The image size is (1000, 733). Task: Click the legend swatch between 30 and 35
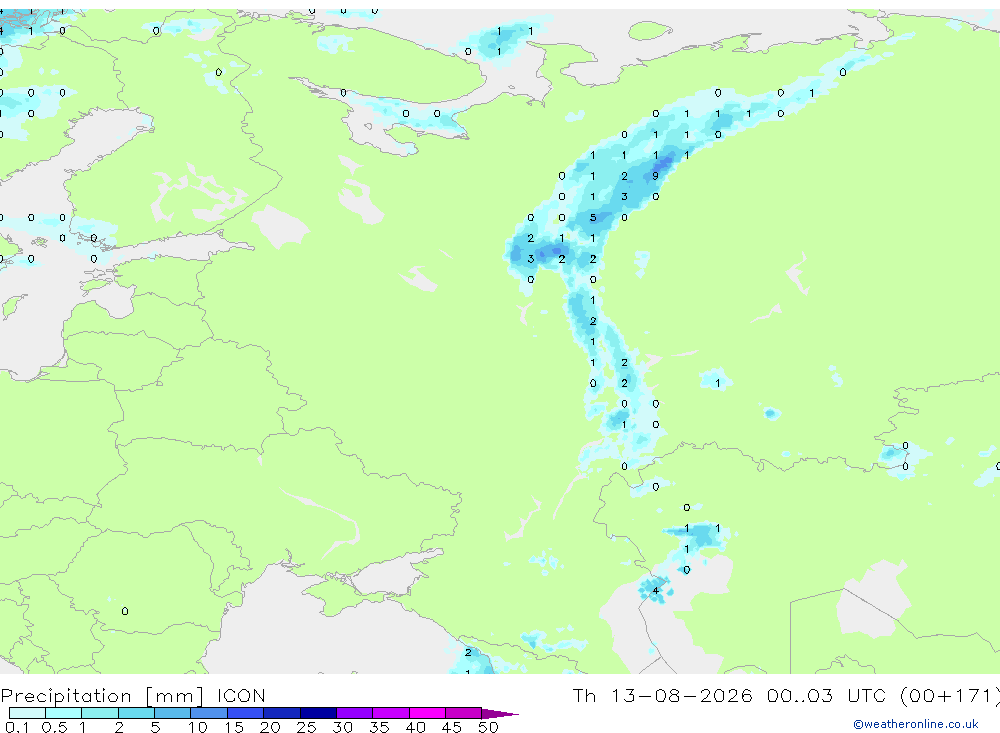(354, 713)
